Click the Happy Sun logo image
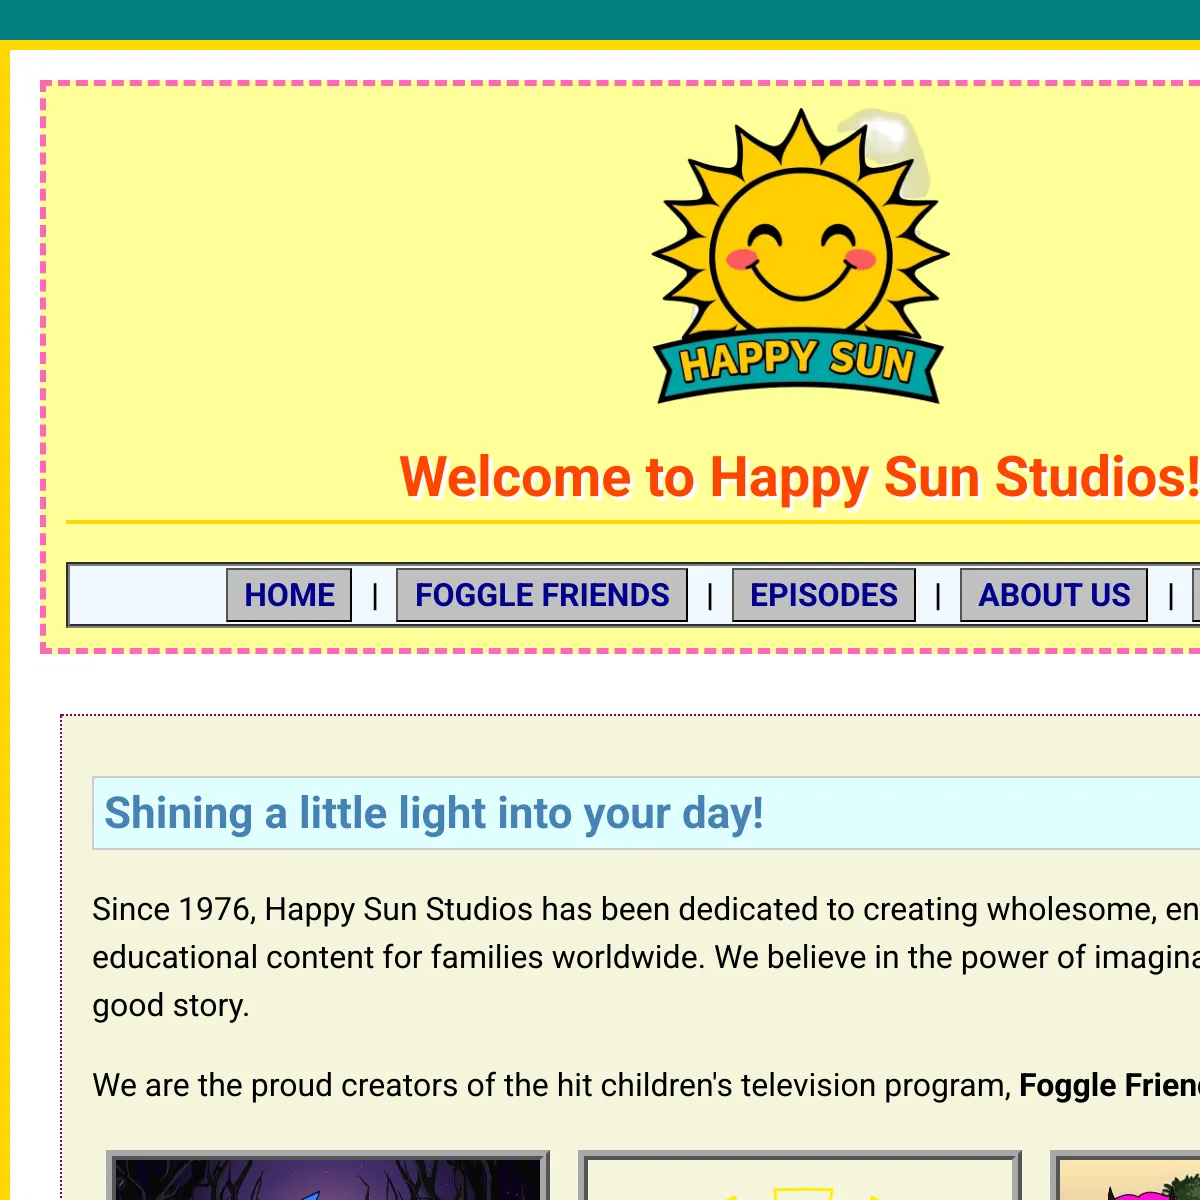 [x=800, y=256]
